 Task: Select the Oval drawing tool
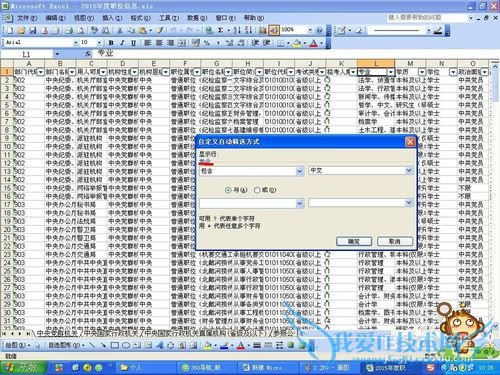[126, 345]
